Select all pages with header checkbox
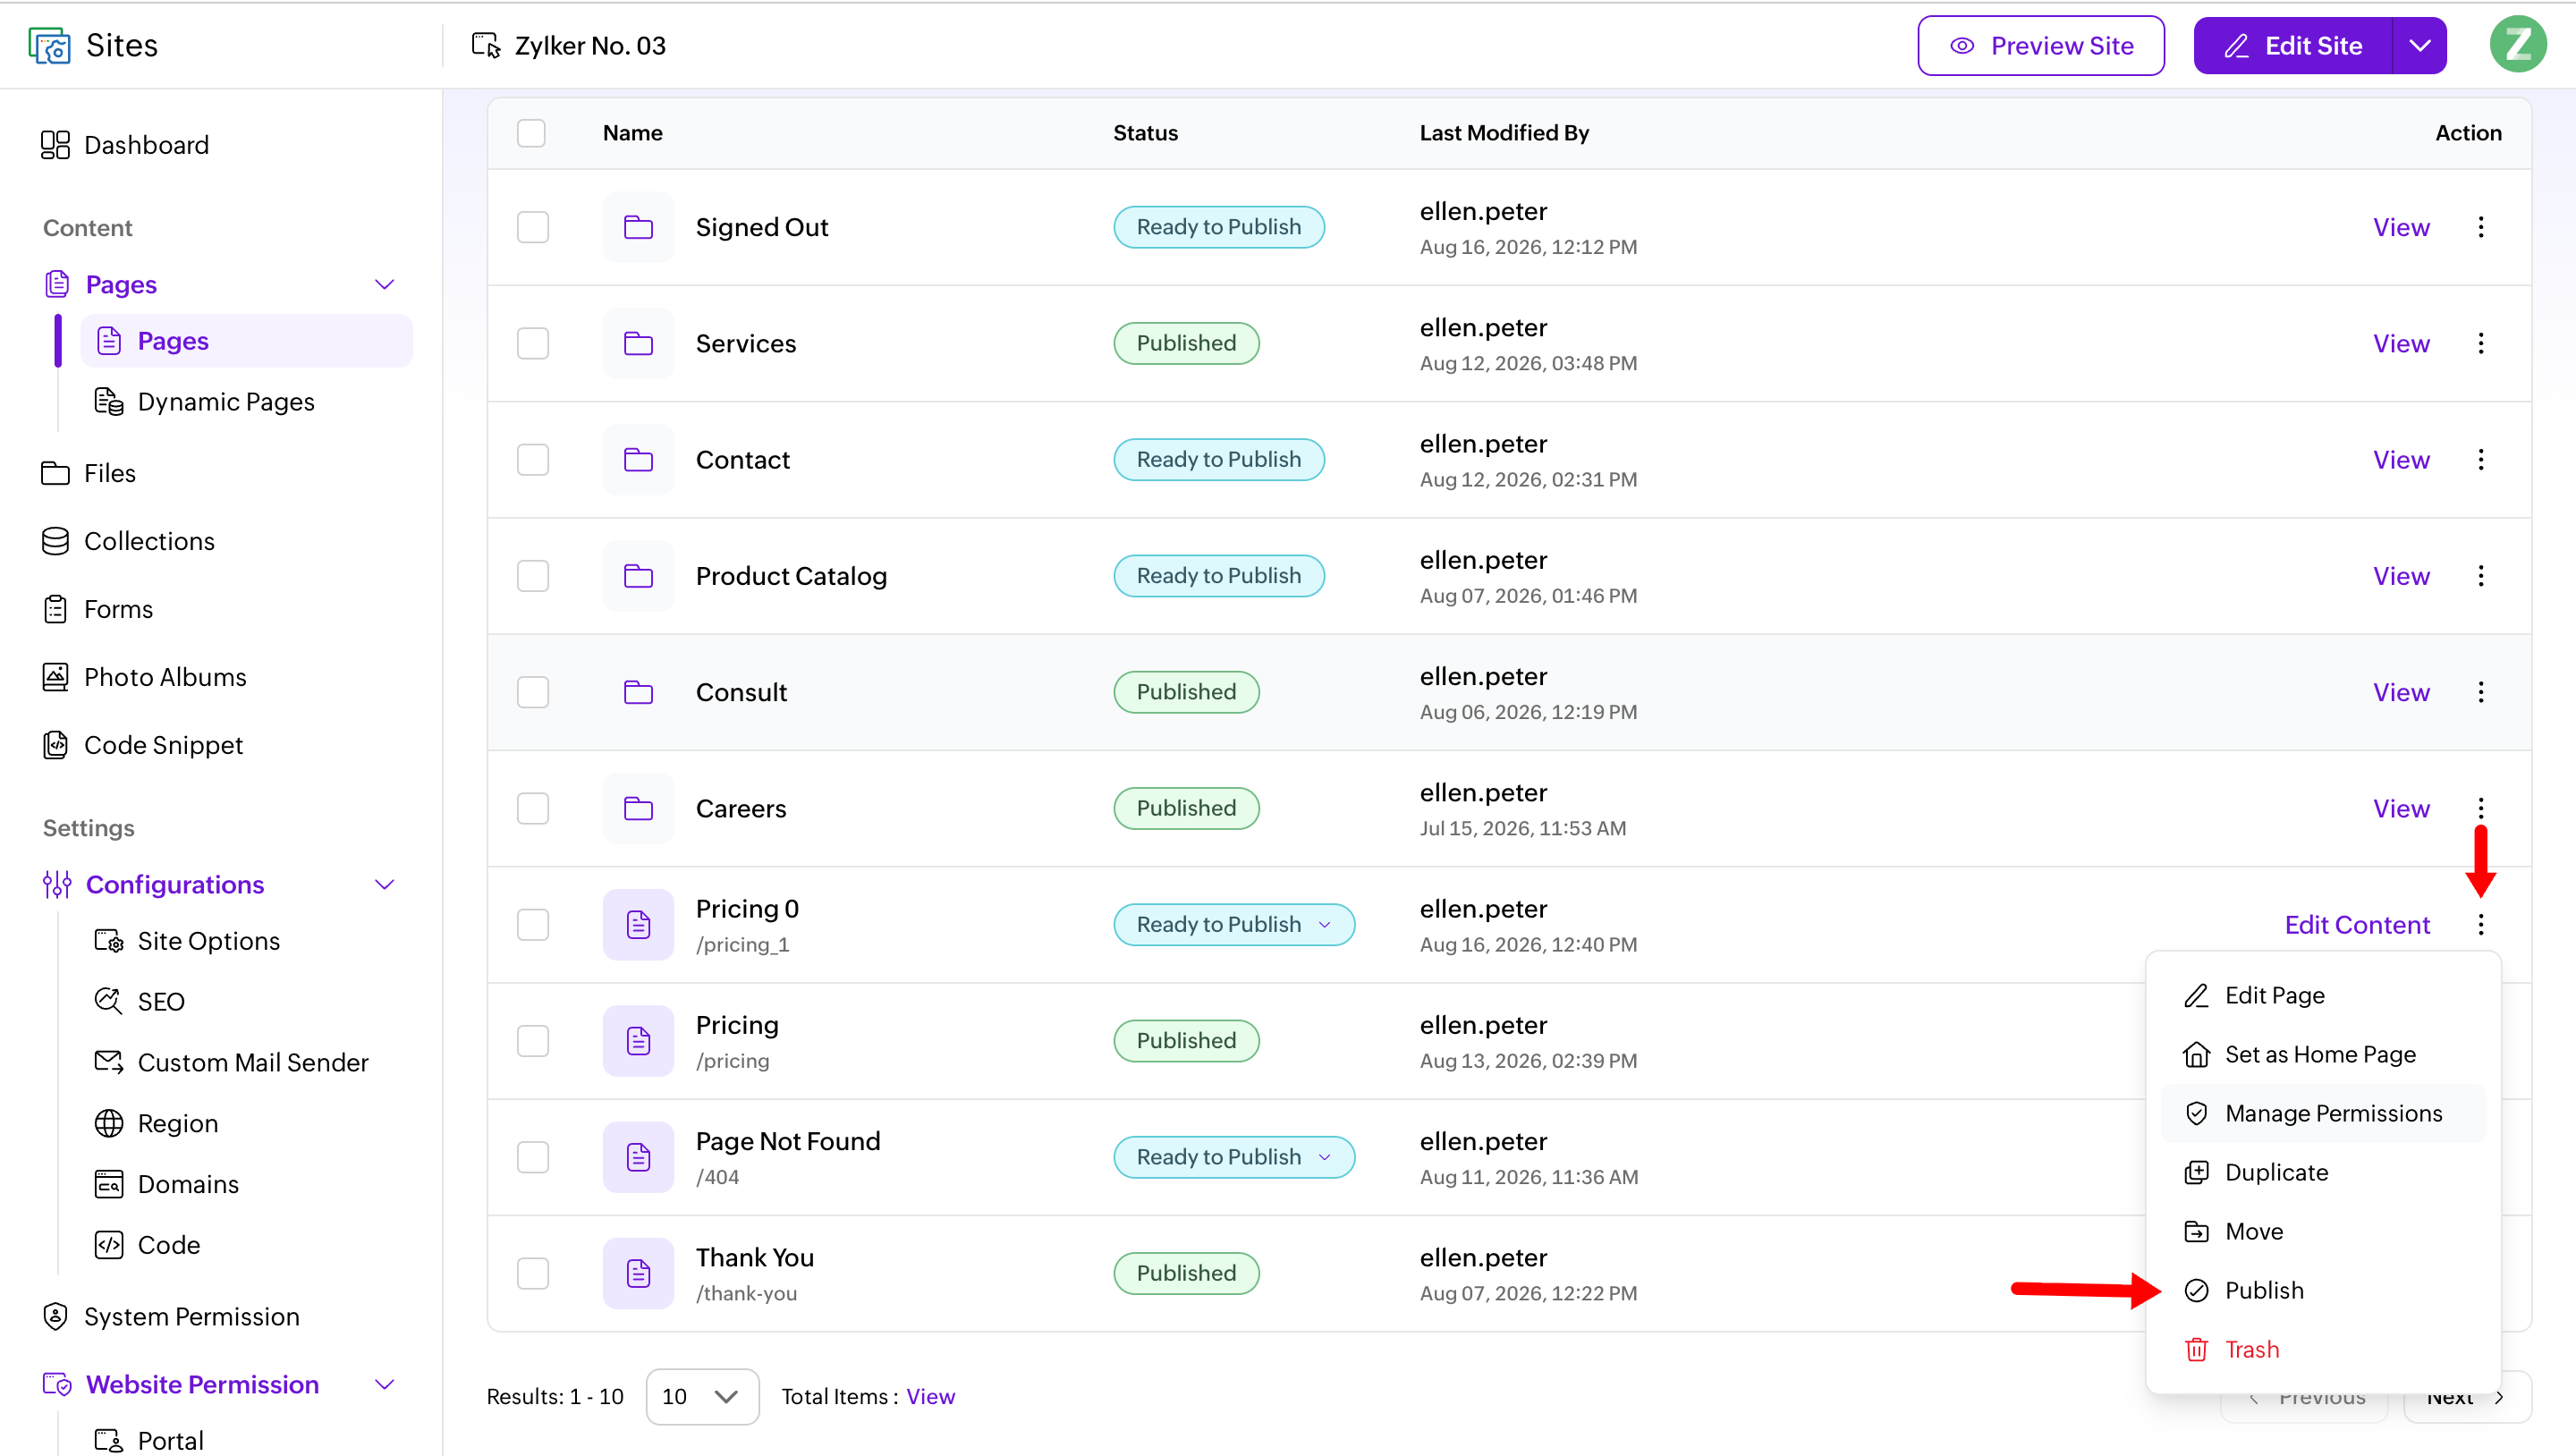2576x1456 pixels. click(531, 133)
